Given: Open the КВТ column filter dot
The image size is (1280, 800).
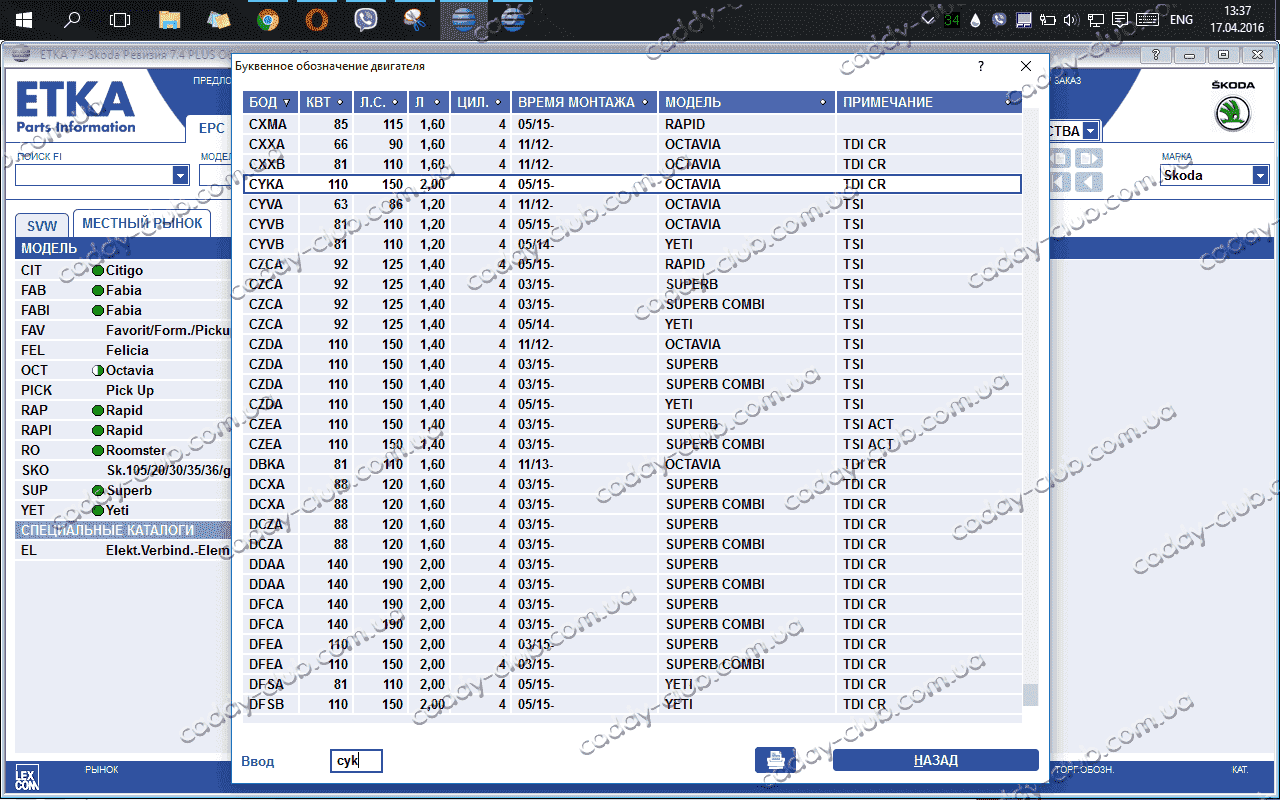Looking at the screenshot, I should pos(341,103).
